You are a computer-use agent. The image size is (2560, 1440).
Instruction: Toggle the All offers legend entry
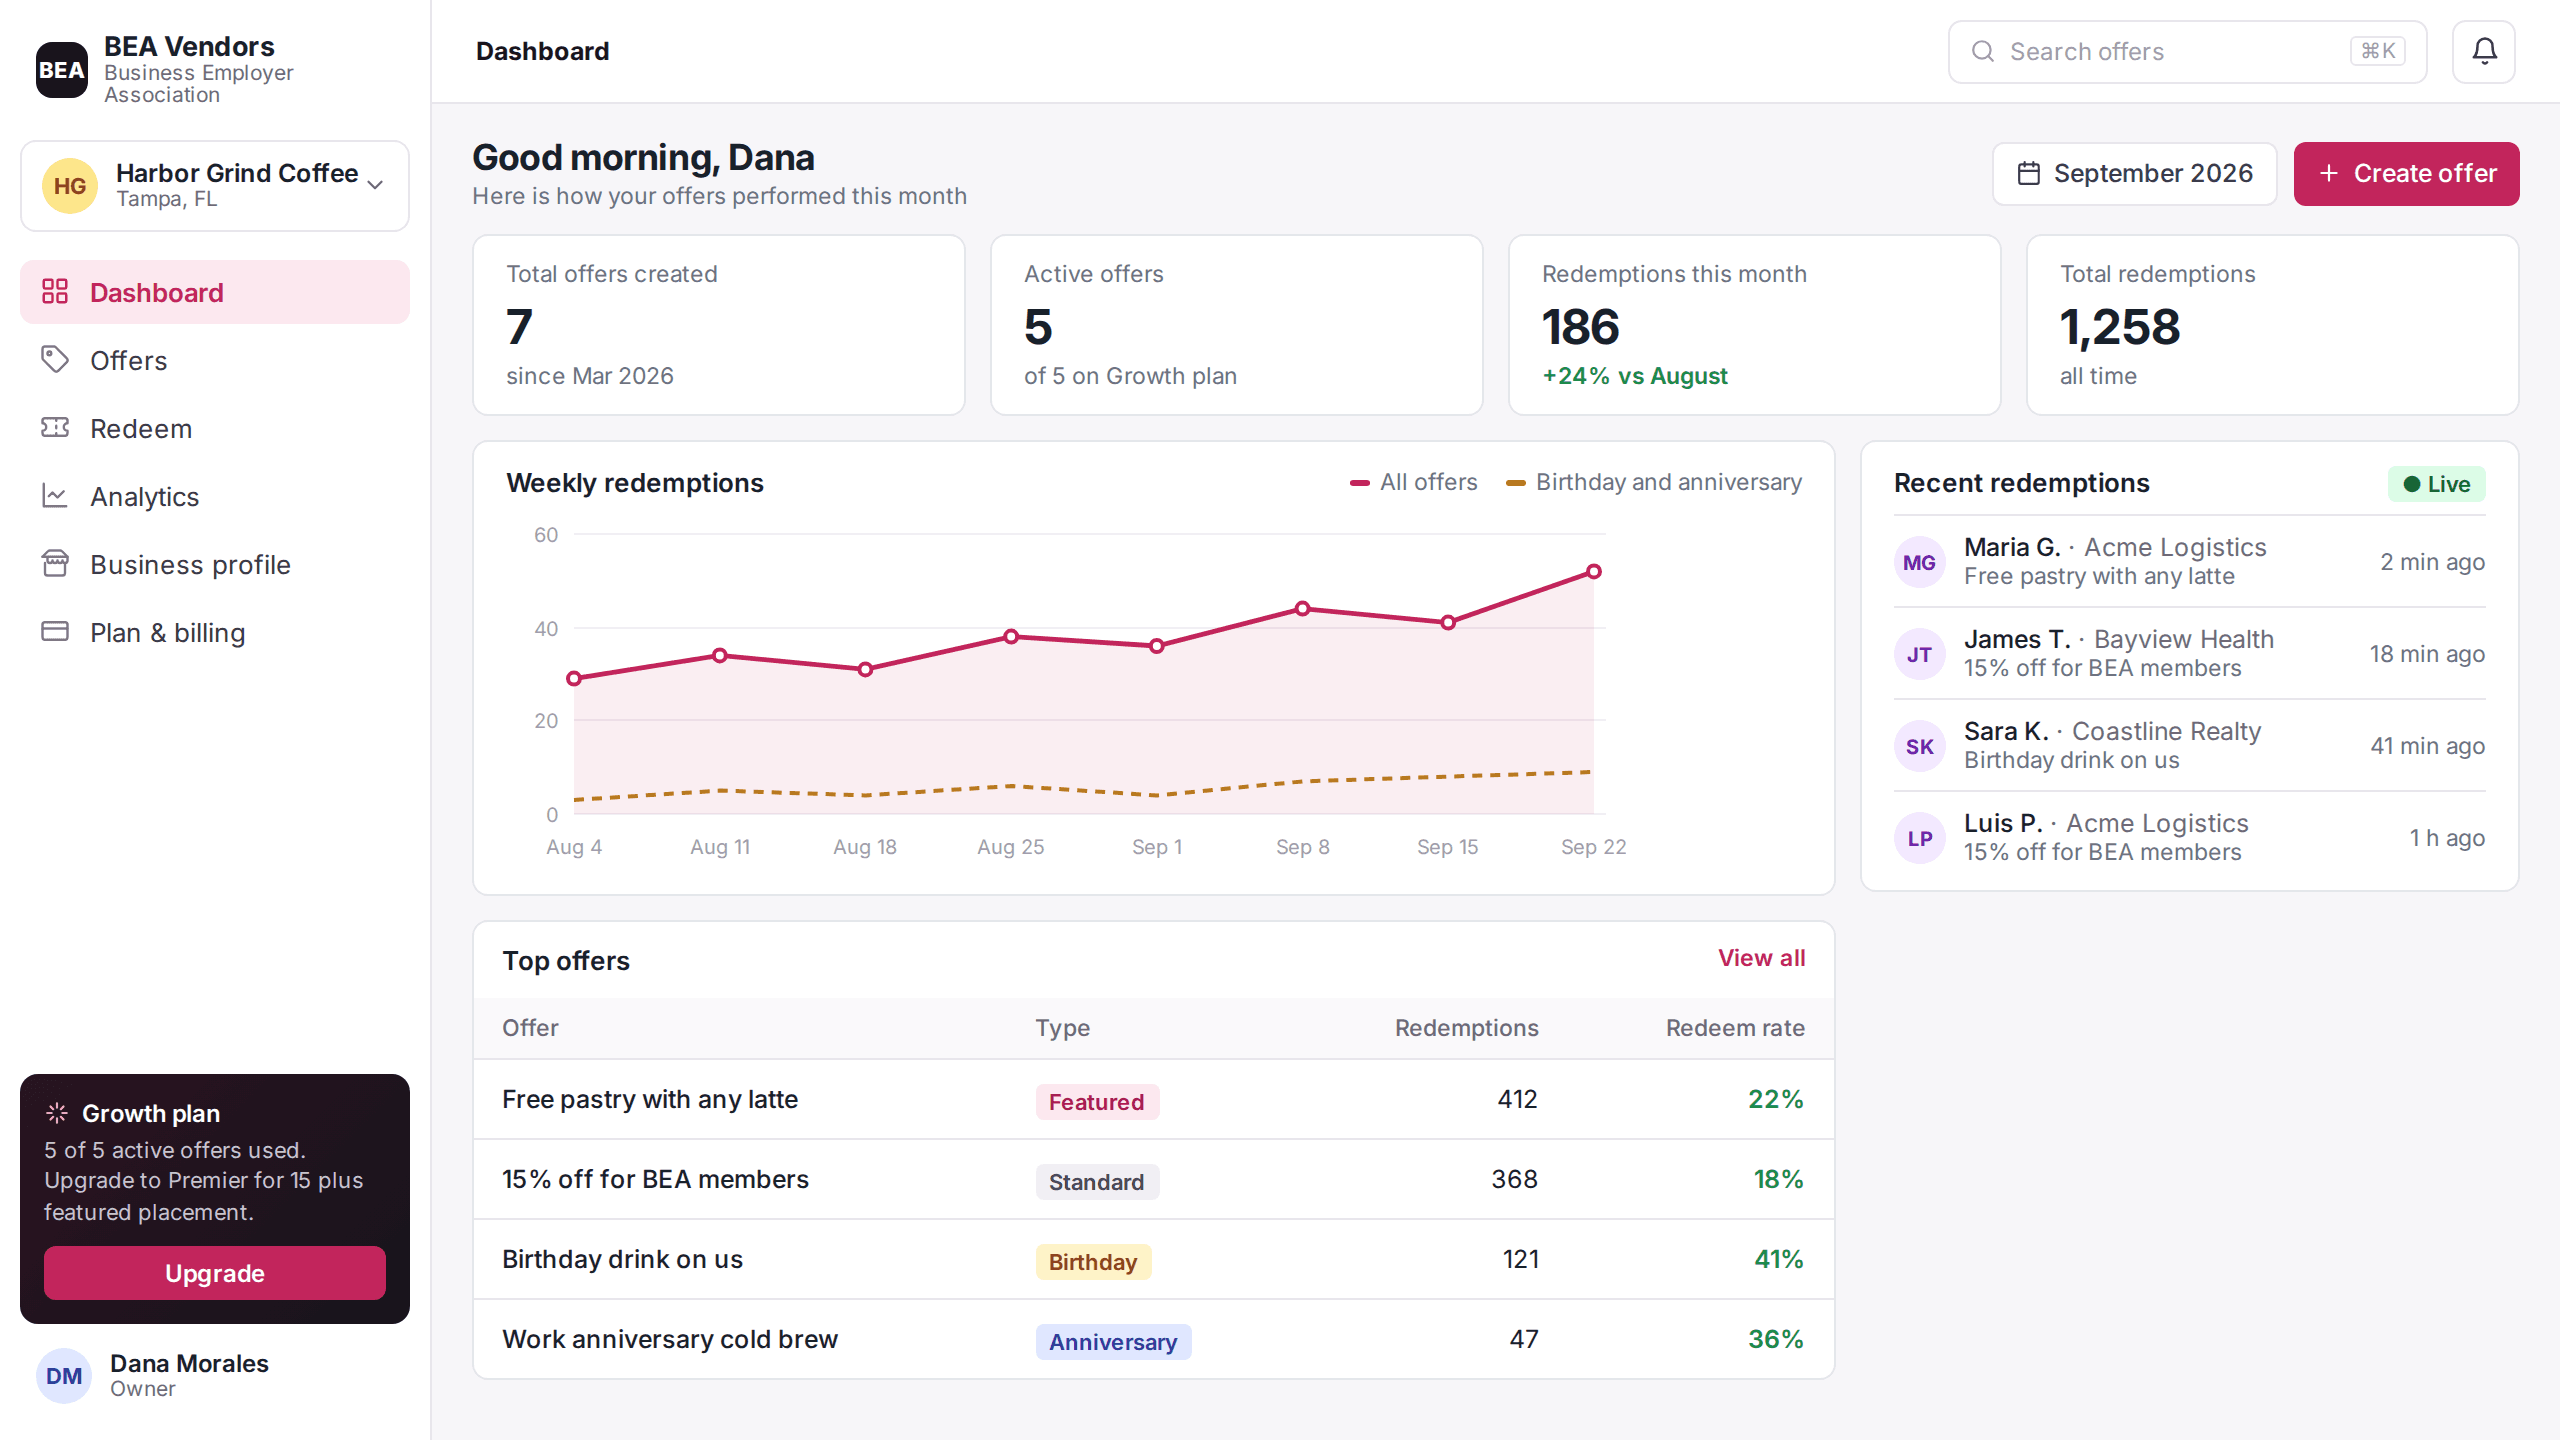click(1413, 482)
